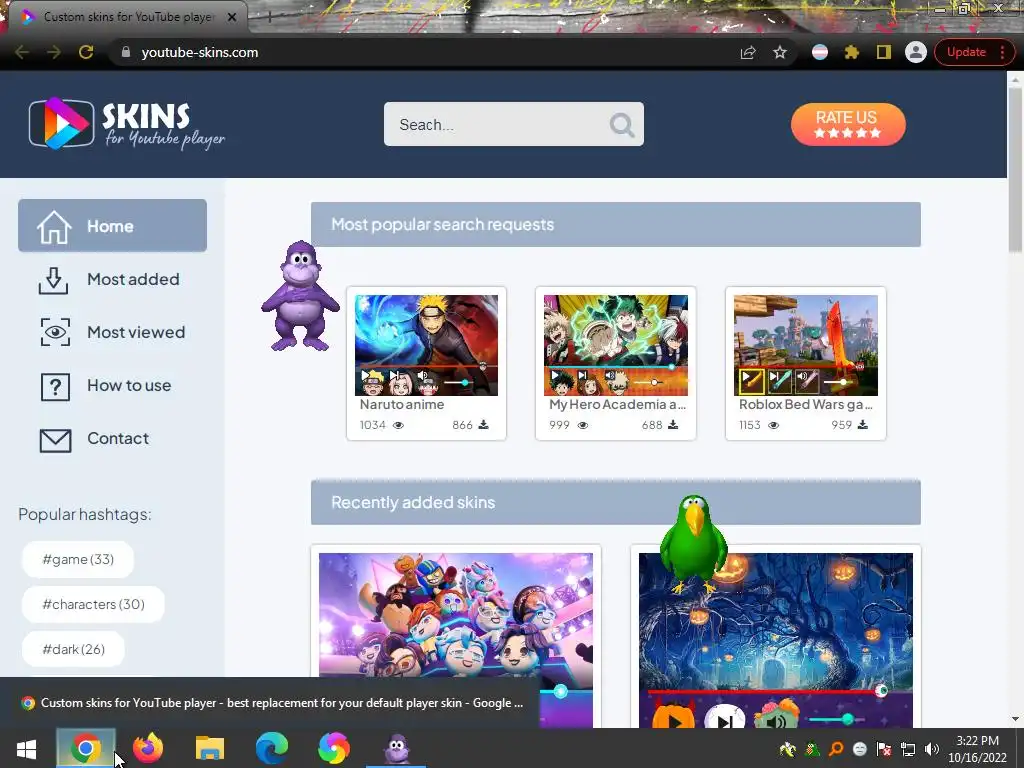Click the RATE US button
Screen dimensions: 1024x768
pos(848,124)
